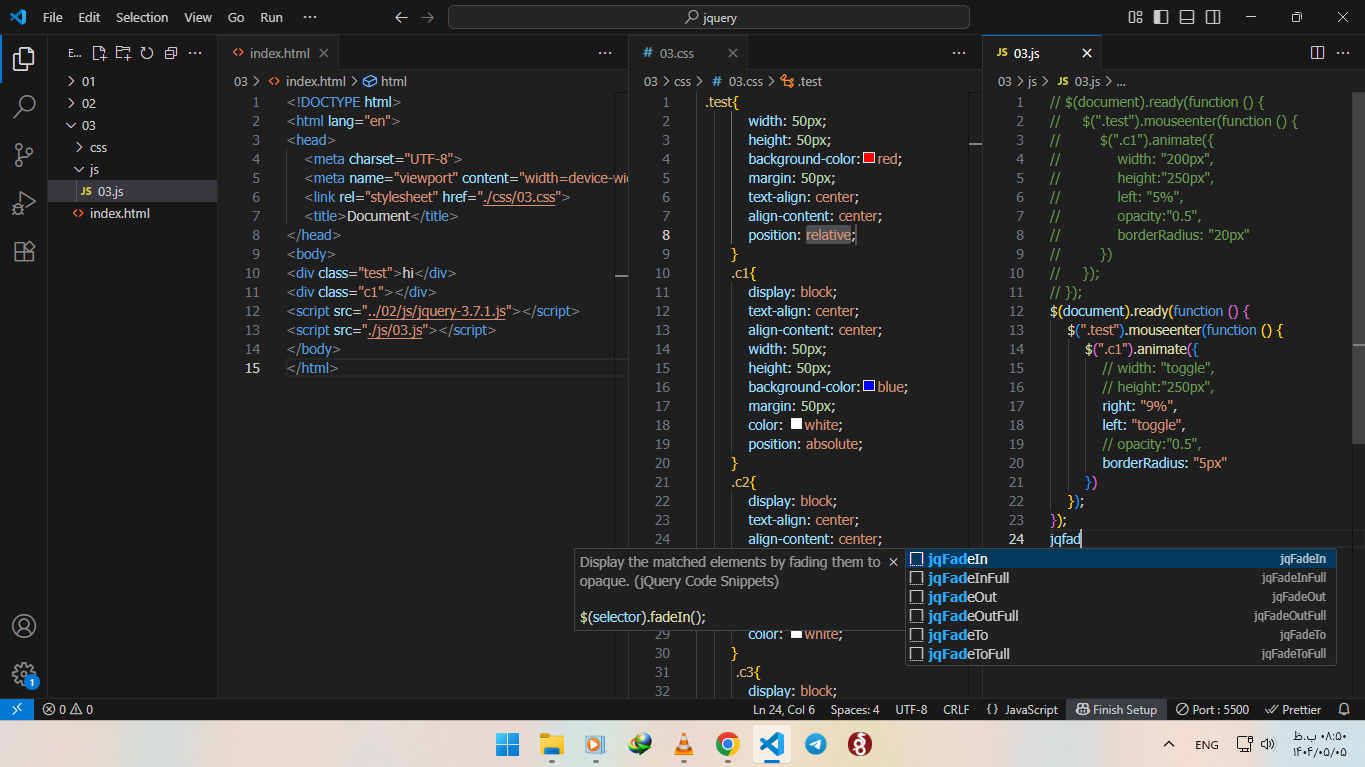Open the Edit menu
Image resolution: width=1365 pixels, height=767 pixels.
pos(89,17)
